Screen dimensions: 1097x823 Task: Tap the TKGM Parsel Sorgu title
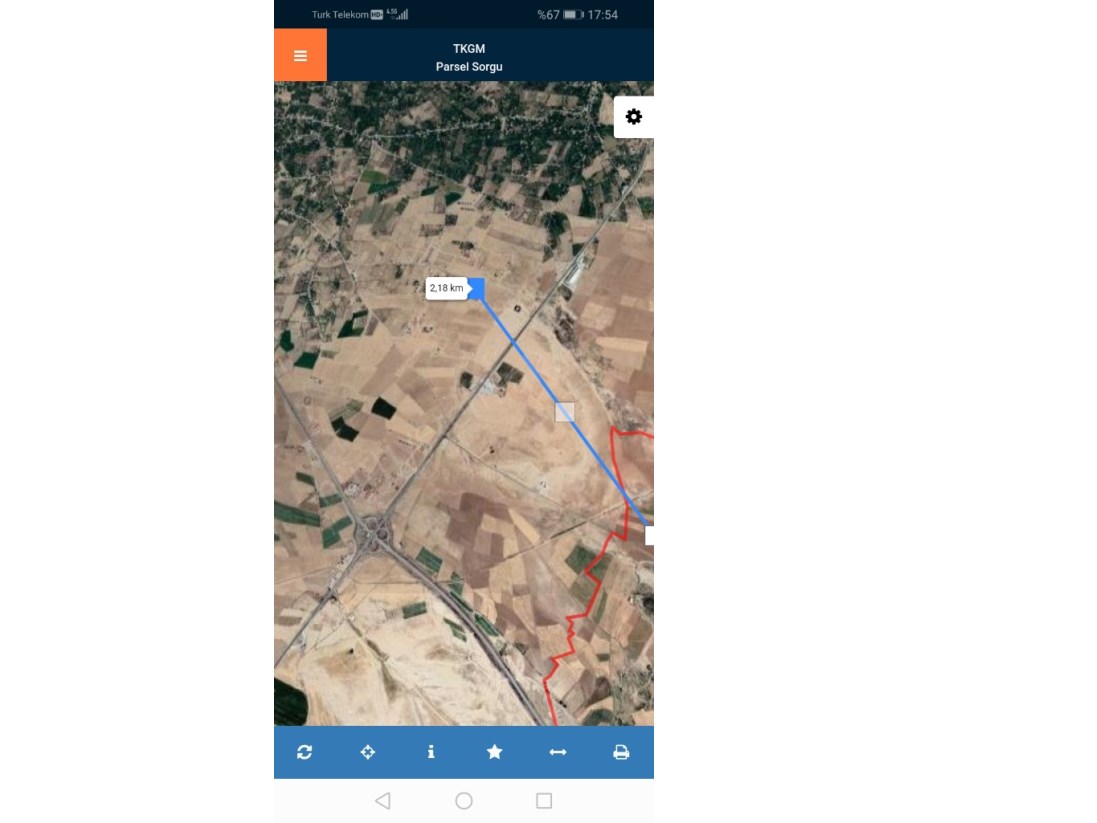pos(469,57)
